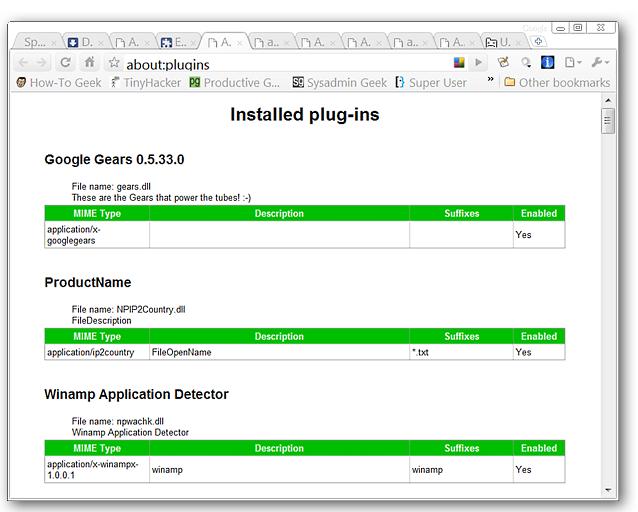Click the blue info extension icon
Screen dimensions: 638x512
(547, 63)
